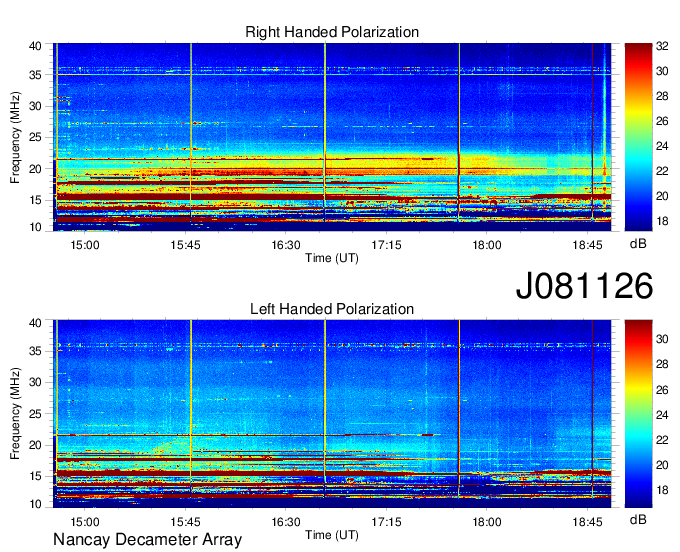Click the 18:45 tick under the top plot

coord(587,245)
